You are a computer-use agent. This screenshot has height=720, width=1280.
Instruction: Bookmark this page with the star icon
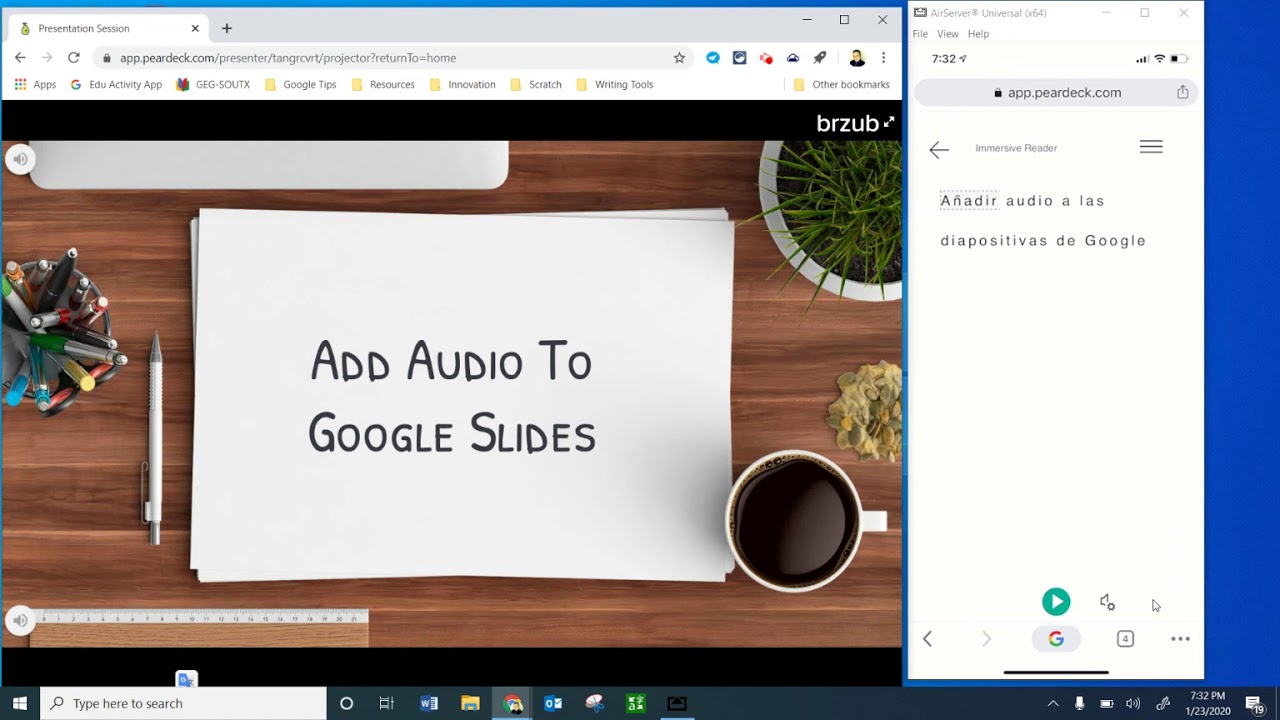click(679, 58)
